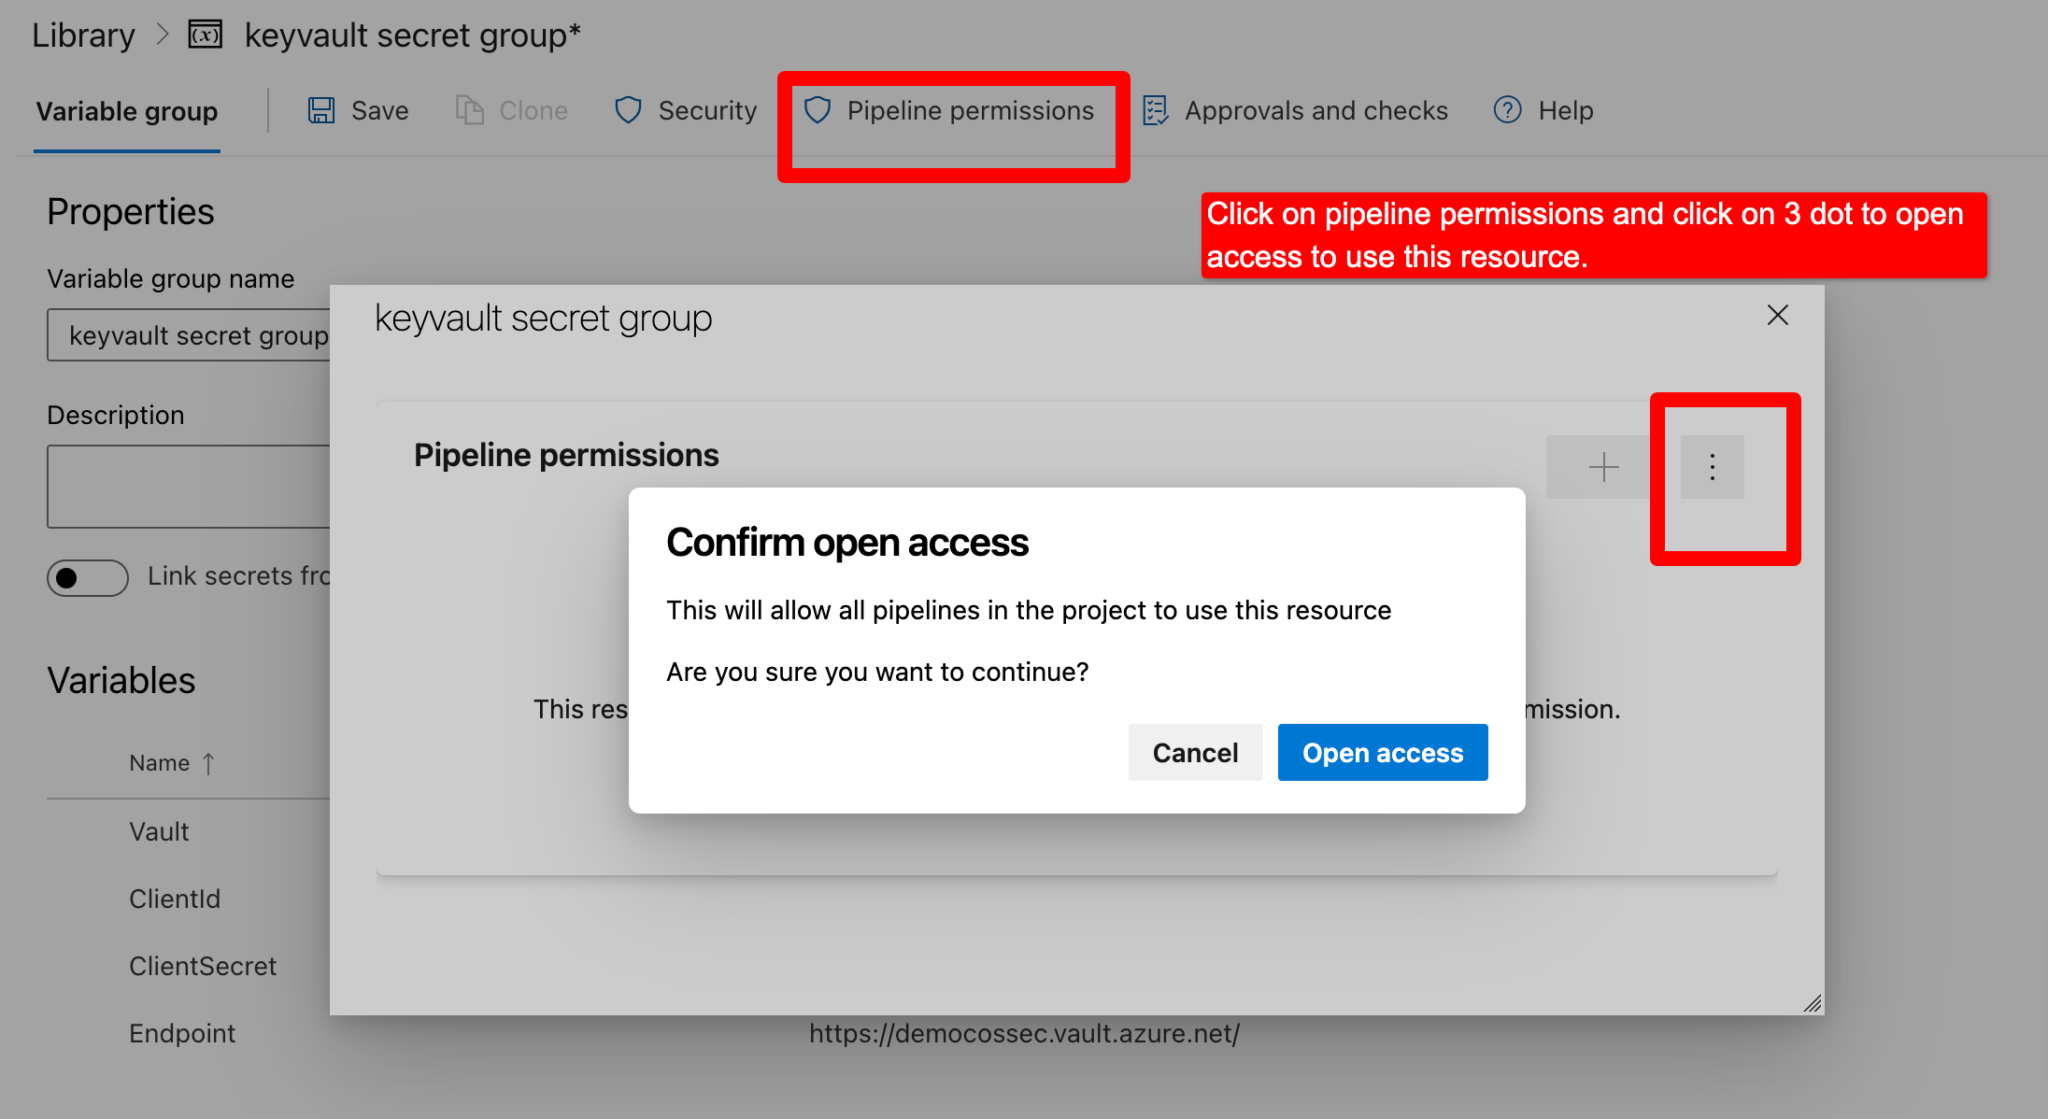Select the Approvals and checks icon
This screenshot has height=1119, width=2048.
pyautogui.click(x=1155, y=110)
